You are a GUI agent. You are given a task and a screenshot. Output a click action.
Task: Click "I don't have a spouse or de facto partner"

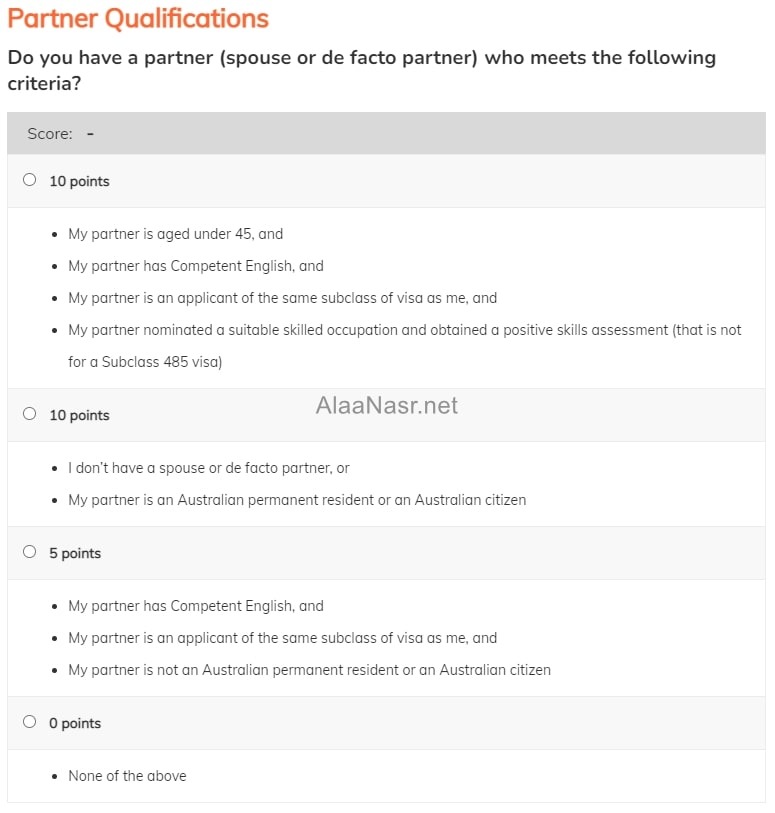208,467
